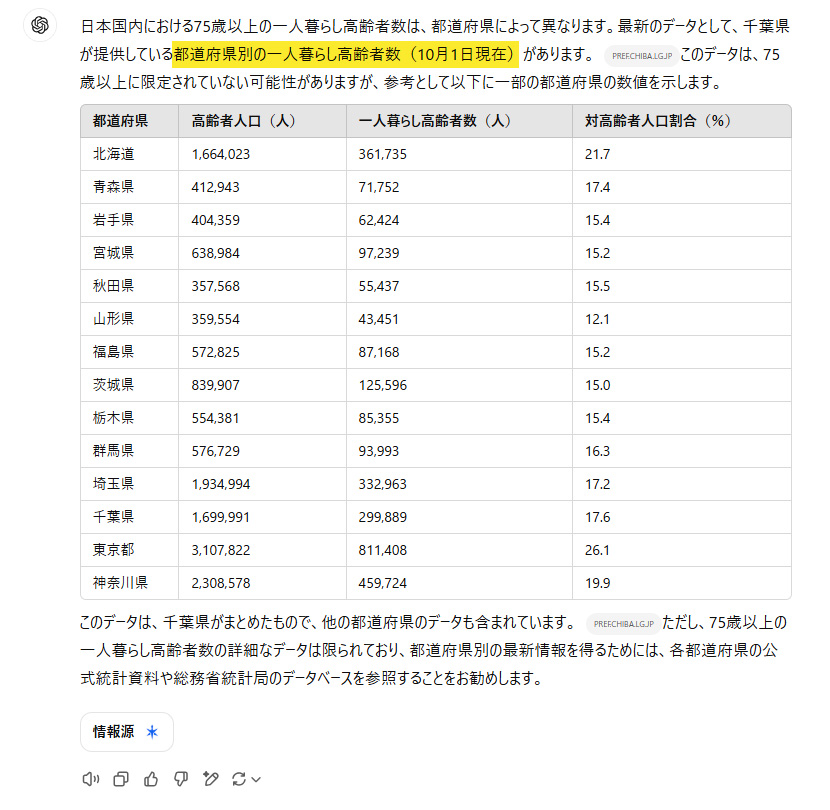Image resolution: width=830 pixels, height=810 pixels.
Task: Regenerate the response with refresh icon
Action: coord(239,779)
